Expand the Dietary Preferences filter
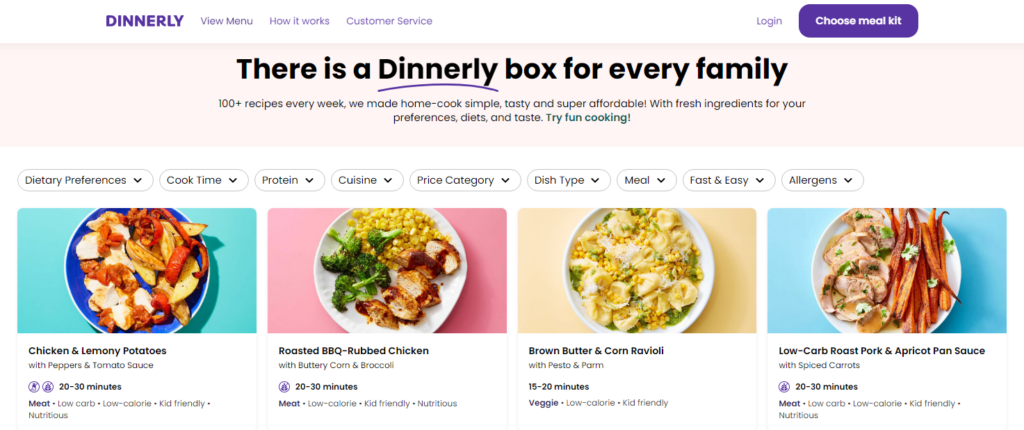The height and width of the screenshot is (430, 1024). 85,180
